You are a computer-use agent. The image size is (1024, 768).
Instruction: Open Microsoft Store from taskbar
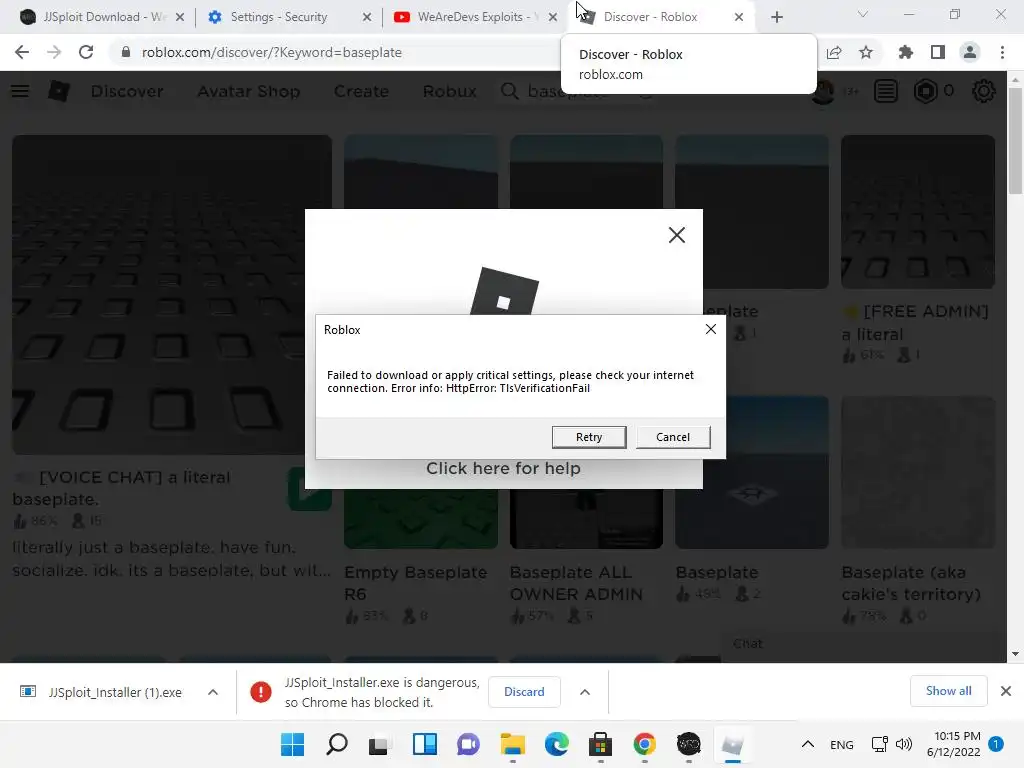(600, 744)
